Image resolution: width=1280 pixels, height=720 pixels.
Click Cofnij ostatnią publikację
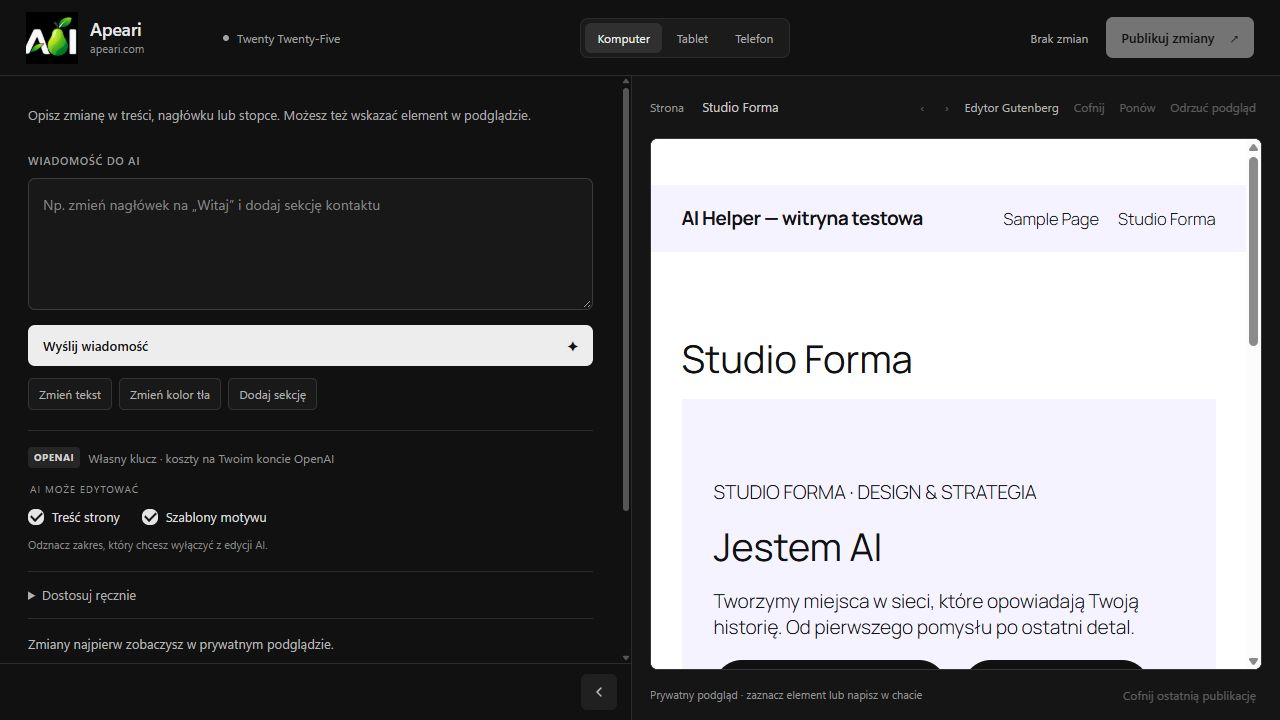click(1189, 696)
